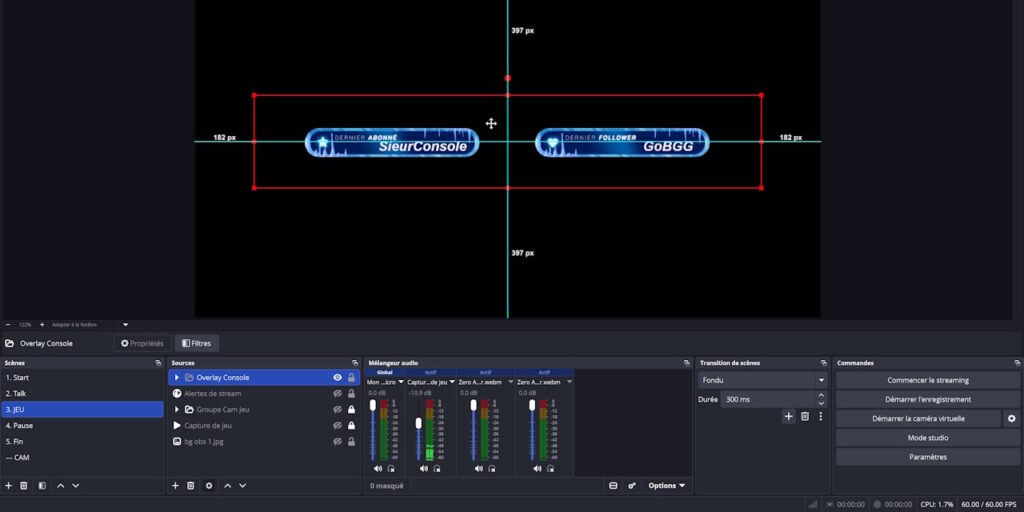Screen dimensions: 1024x512
Task: Show the Alertes de stream source
Action: [338, 394]
